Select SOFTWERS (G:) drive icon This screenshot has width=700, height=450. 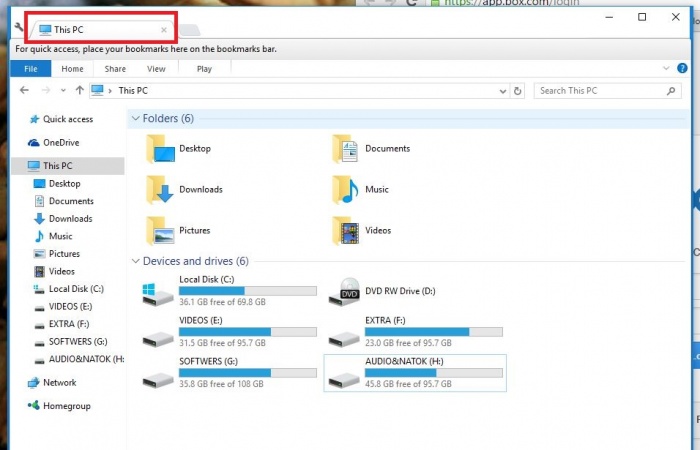[158, 380]
